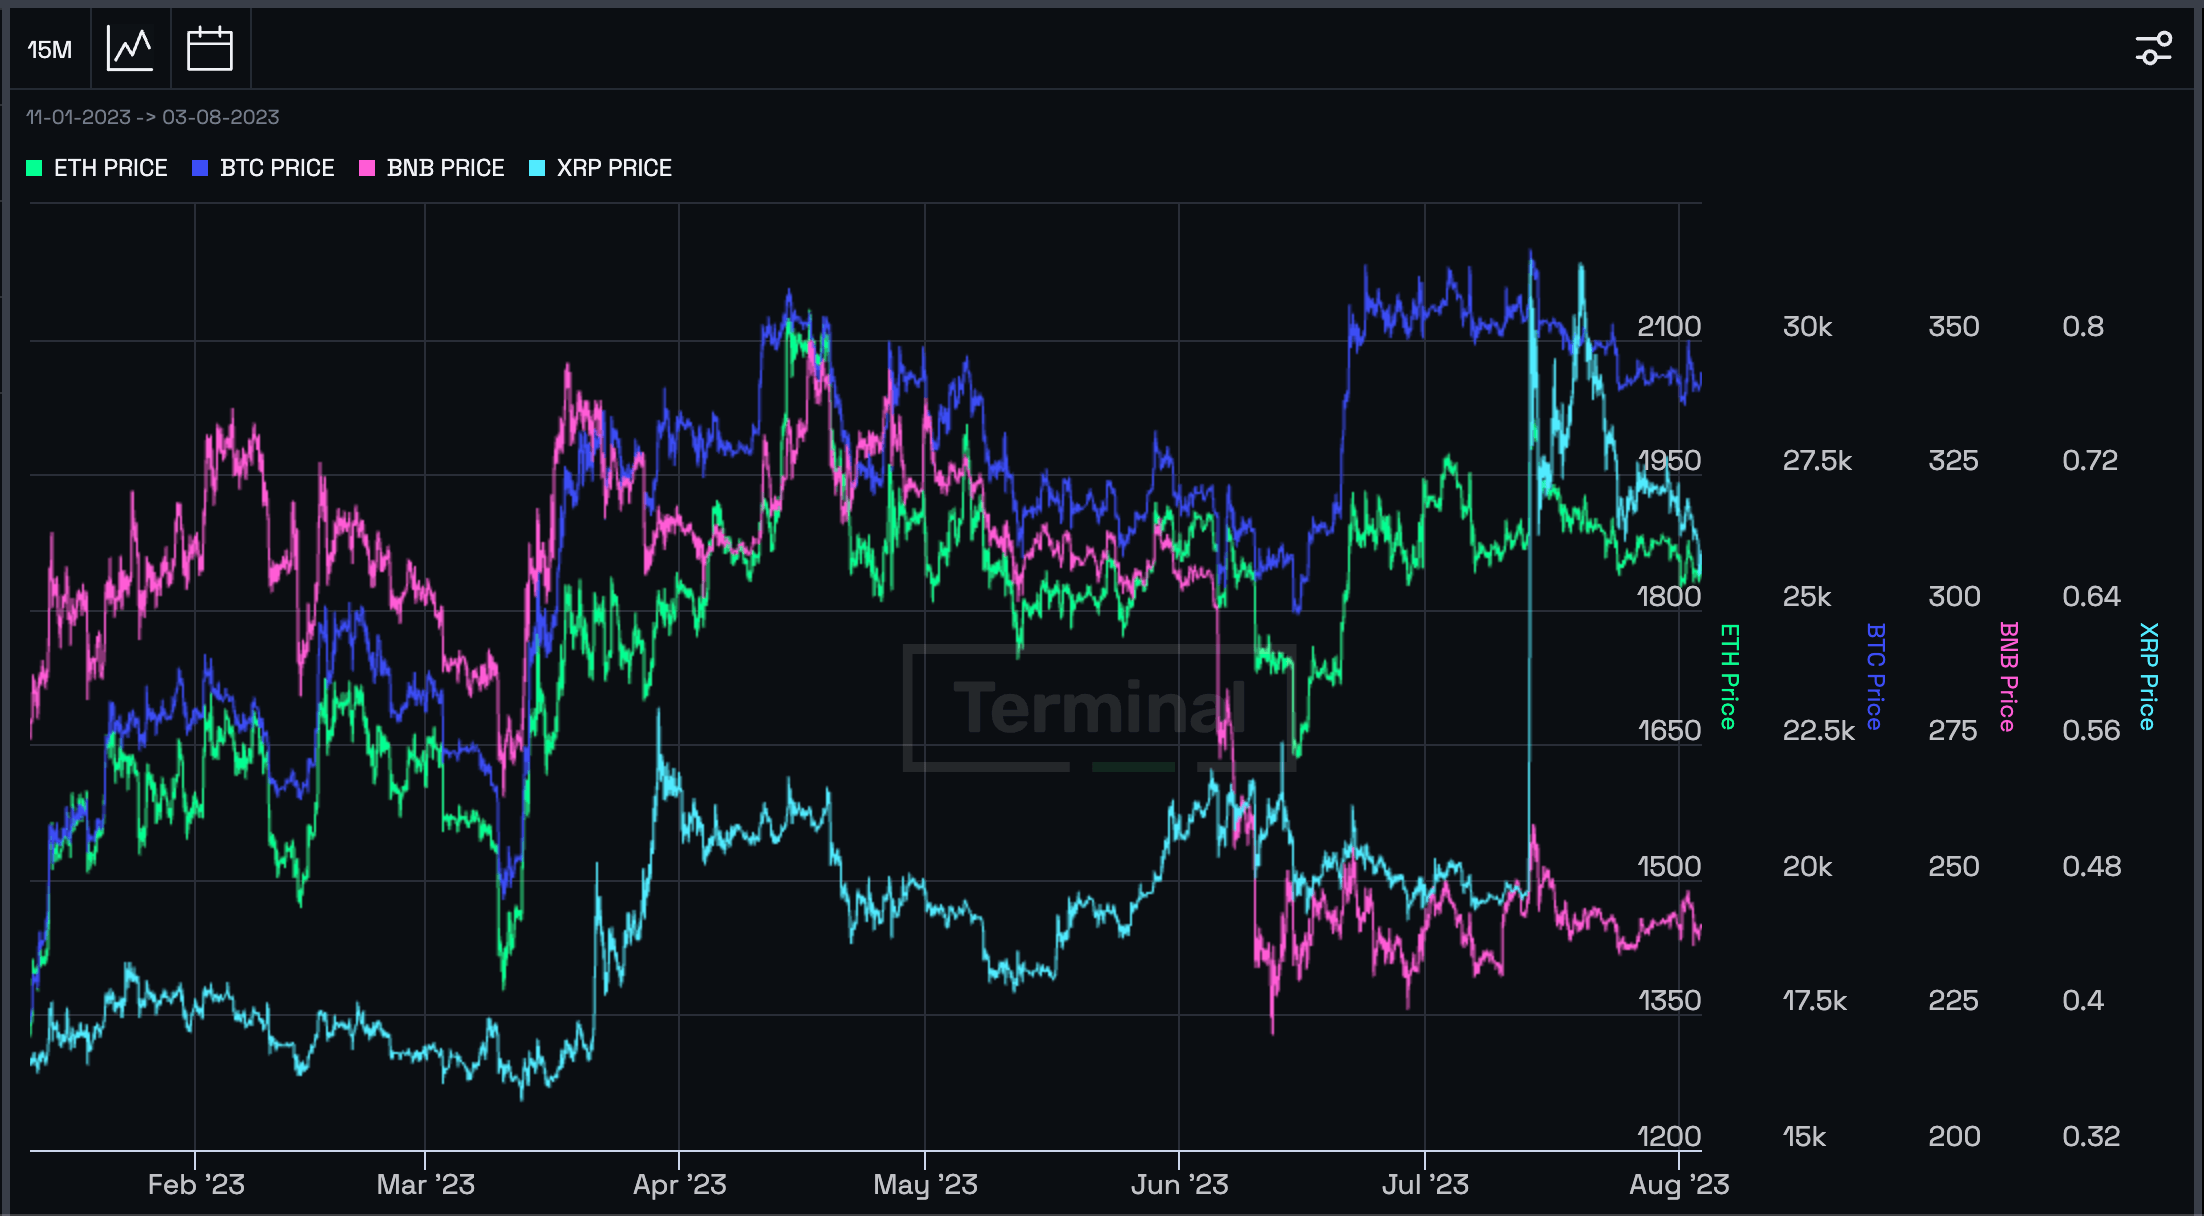
Task: Click the green ETH legend color square
Action: (x=34, y=168)
